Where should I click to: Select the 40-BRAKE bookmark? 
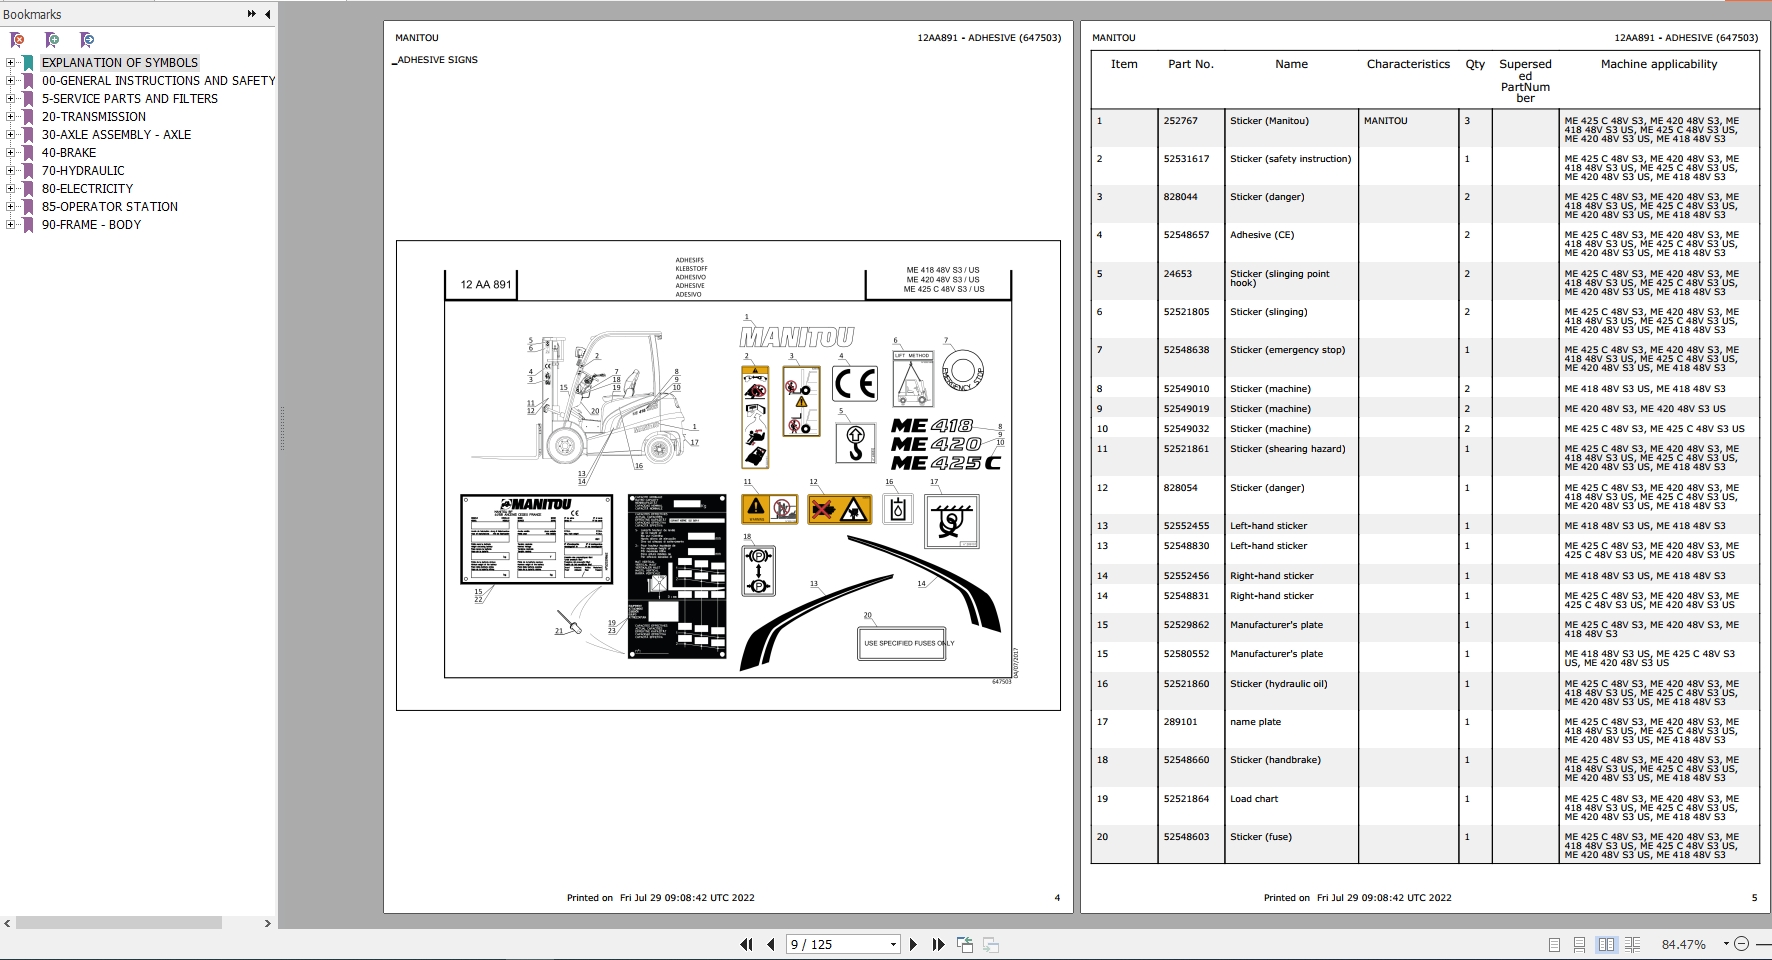coord(69,153)
